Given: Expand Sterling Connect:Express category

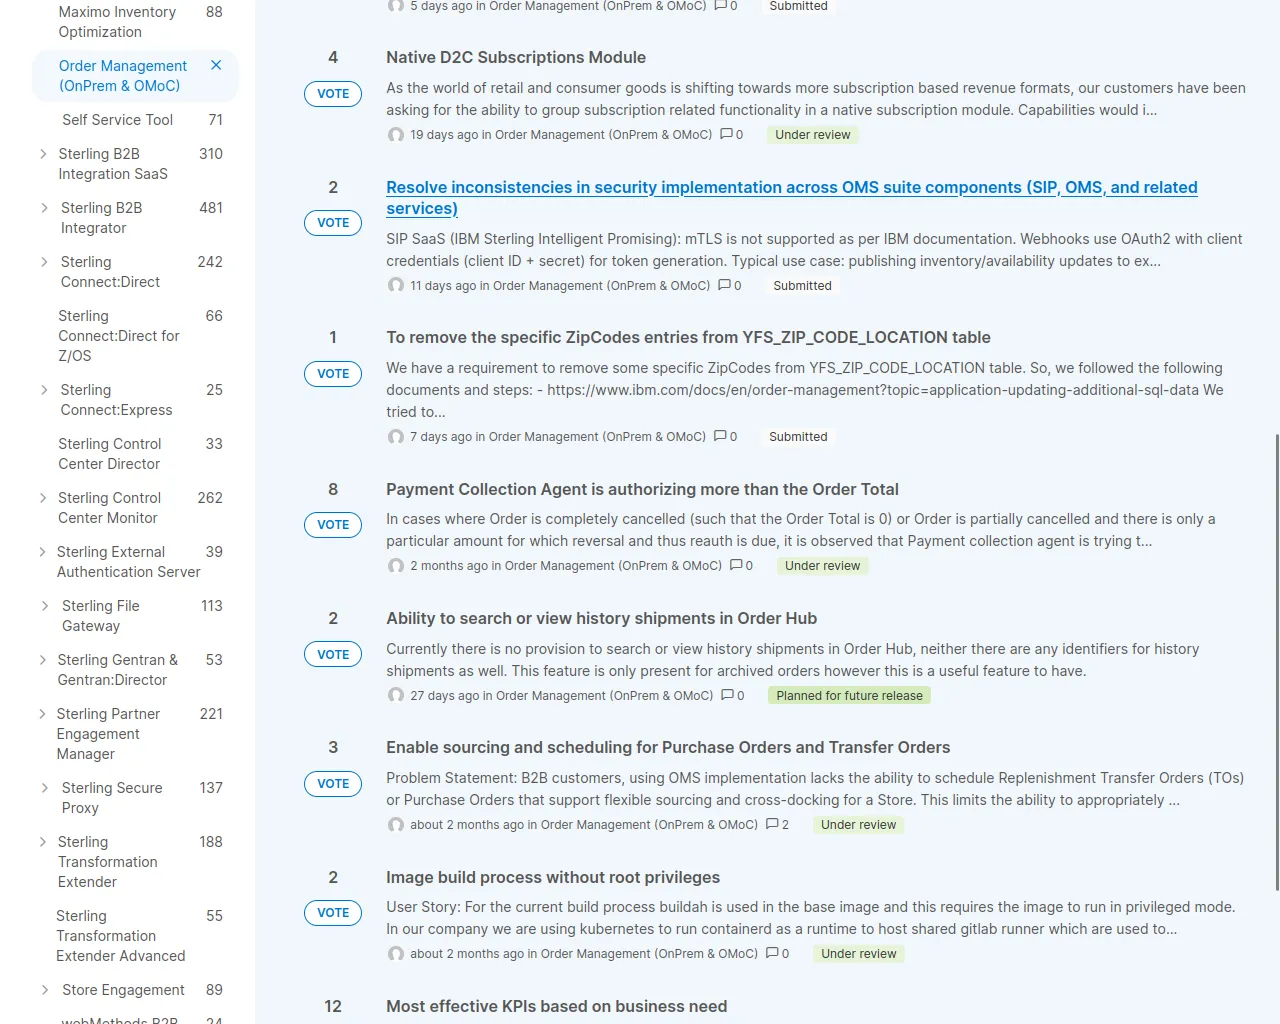Looking at the screenshot, I should pyautogui.click(x=43, y=390).
